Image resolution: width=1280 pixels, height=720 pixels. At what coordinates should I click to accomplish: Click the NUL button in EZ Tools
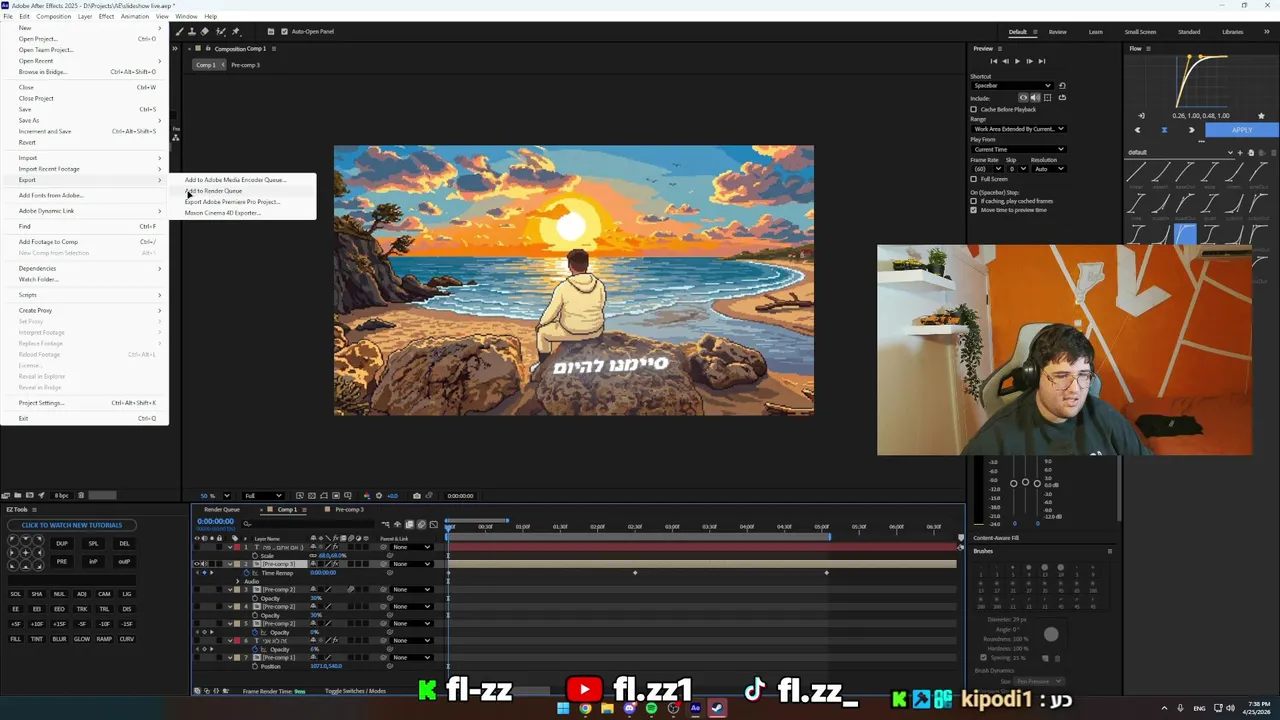click(x=59, y=594)
